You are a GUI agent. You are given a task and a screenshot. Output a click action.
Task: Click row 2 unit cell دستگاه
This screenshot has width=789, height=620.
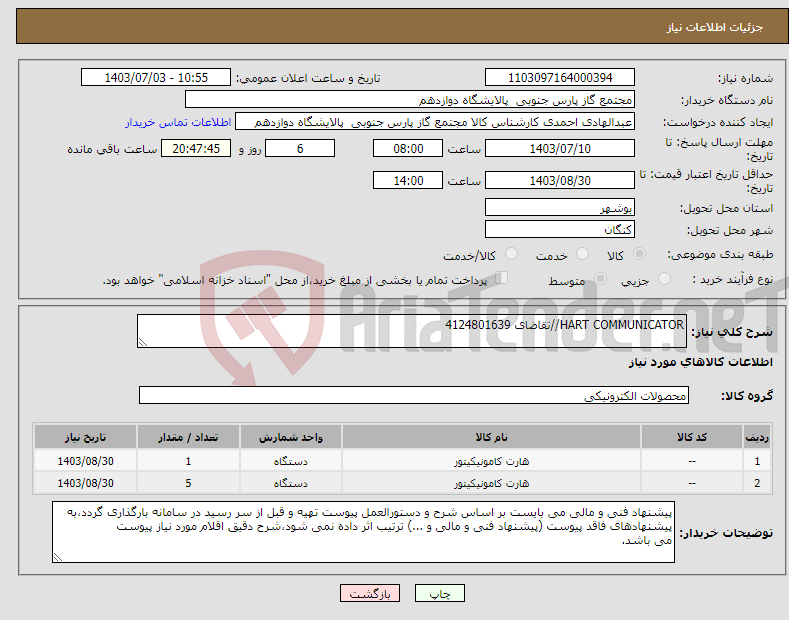(x=291, y=483)
